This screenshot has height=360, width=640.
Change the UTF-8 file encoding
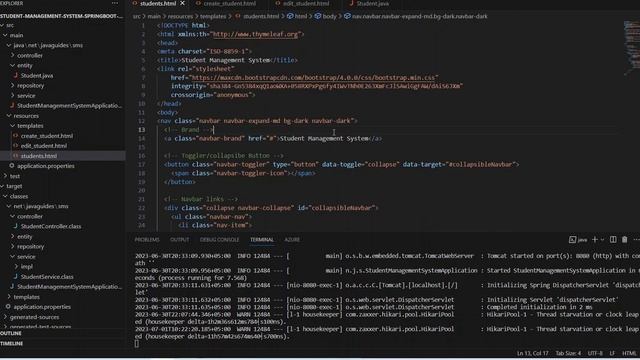595,353
